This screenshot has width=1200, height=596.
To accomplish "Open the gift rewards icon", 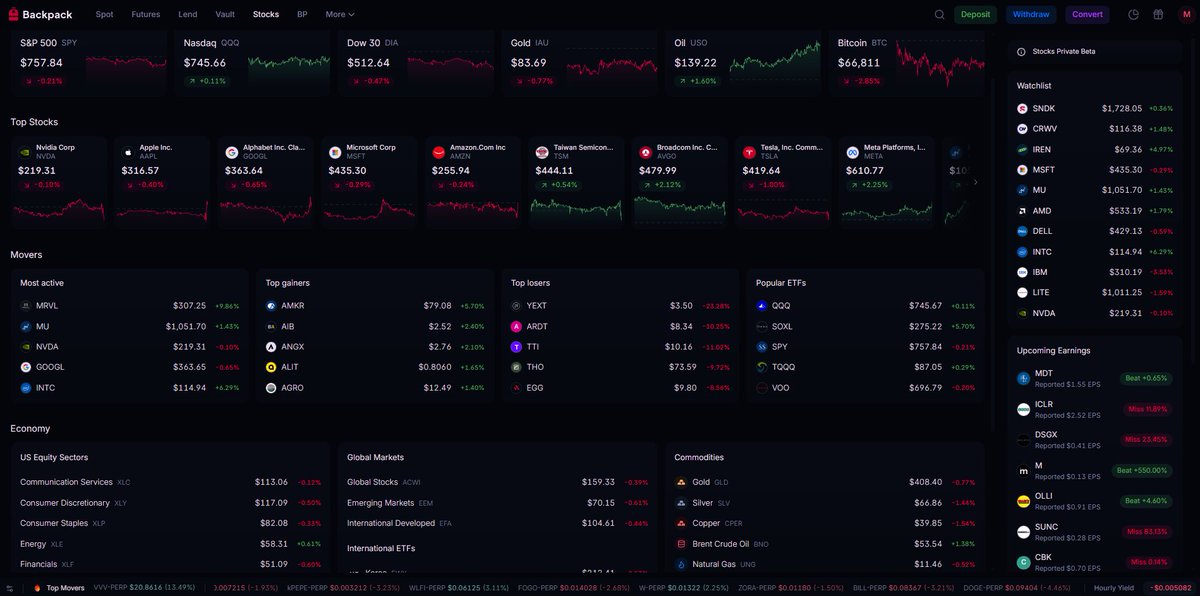I will click(1158, 14).
